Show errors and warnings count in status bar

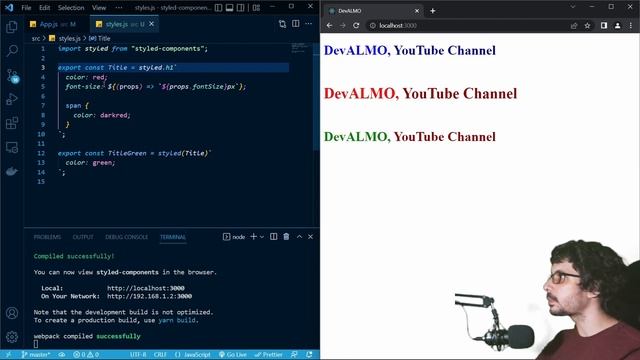click(x=86, y=354)
